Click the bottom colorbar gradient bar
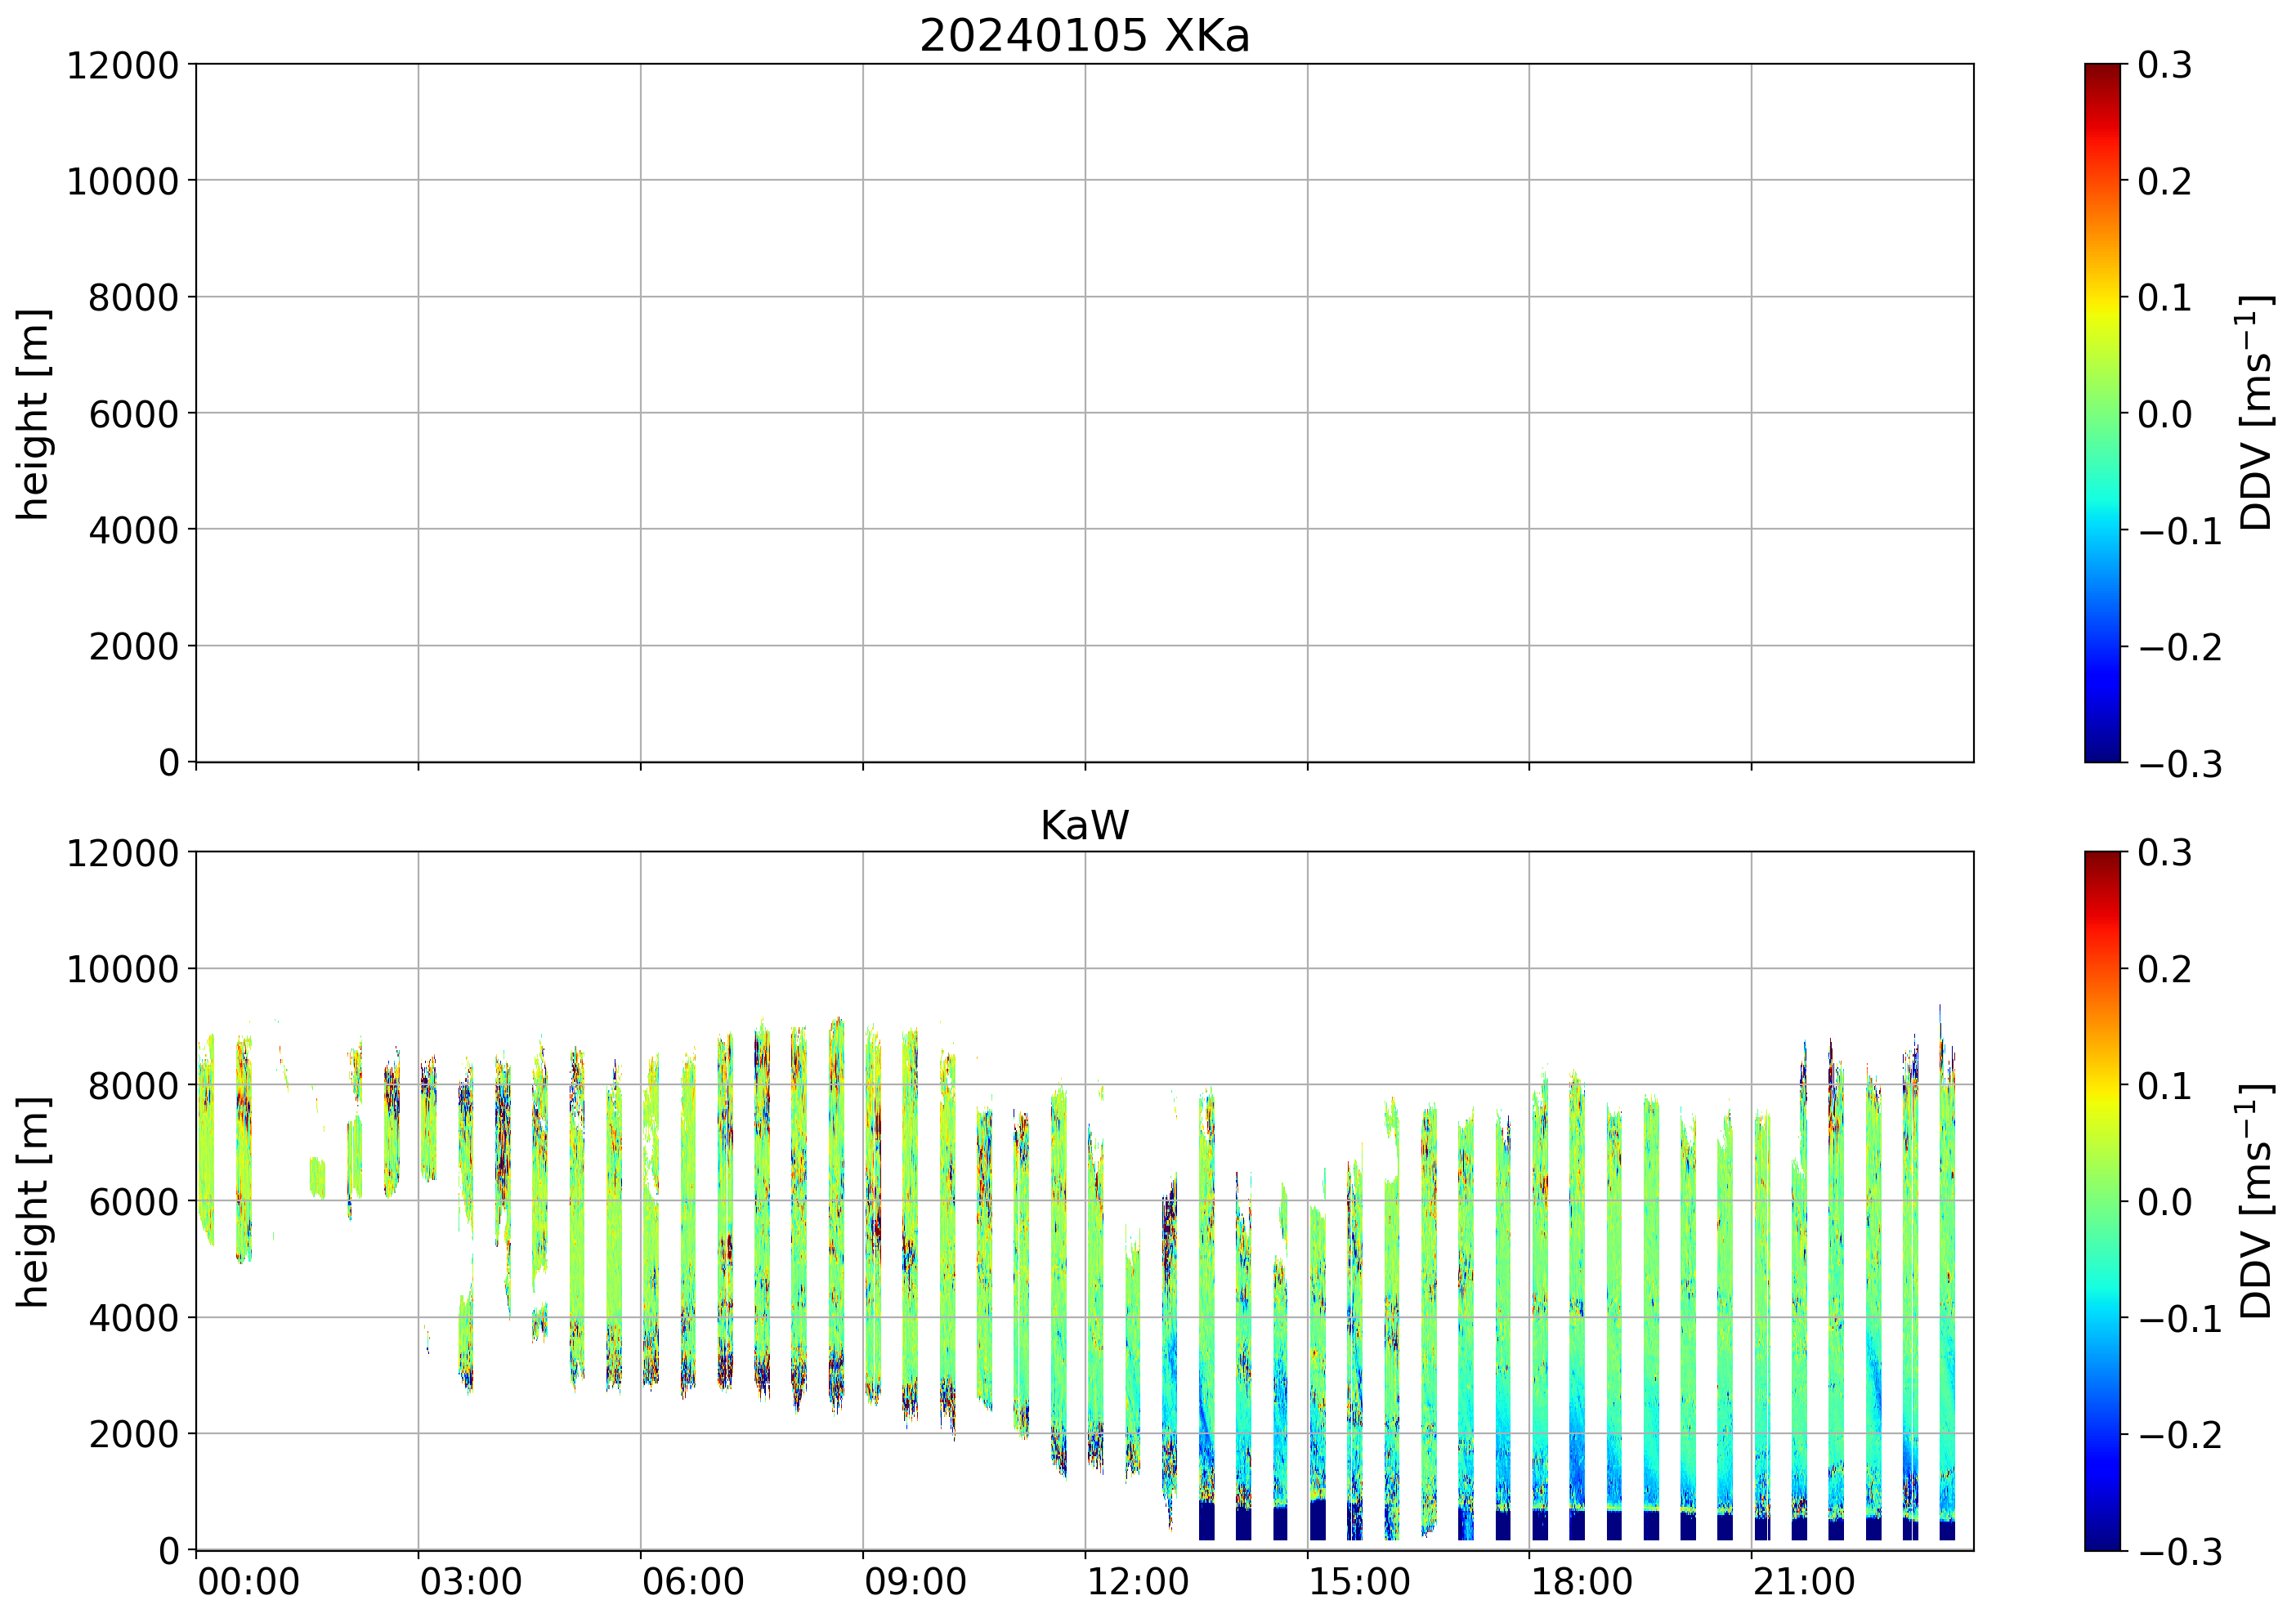This screenshot has height=1618, width=2296. click(2102, 1200)
